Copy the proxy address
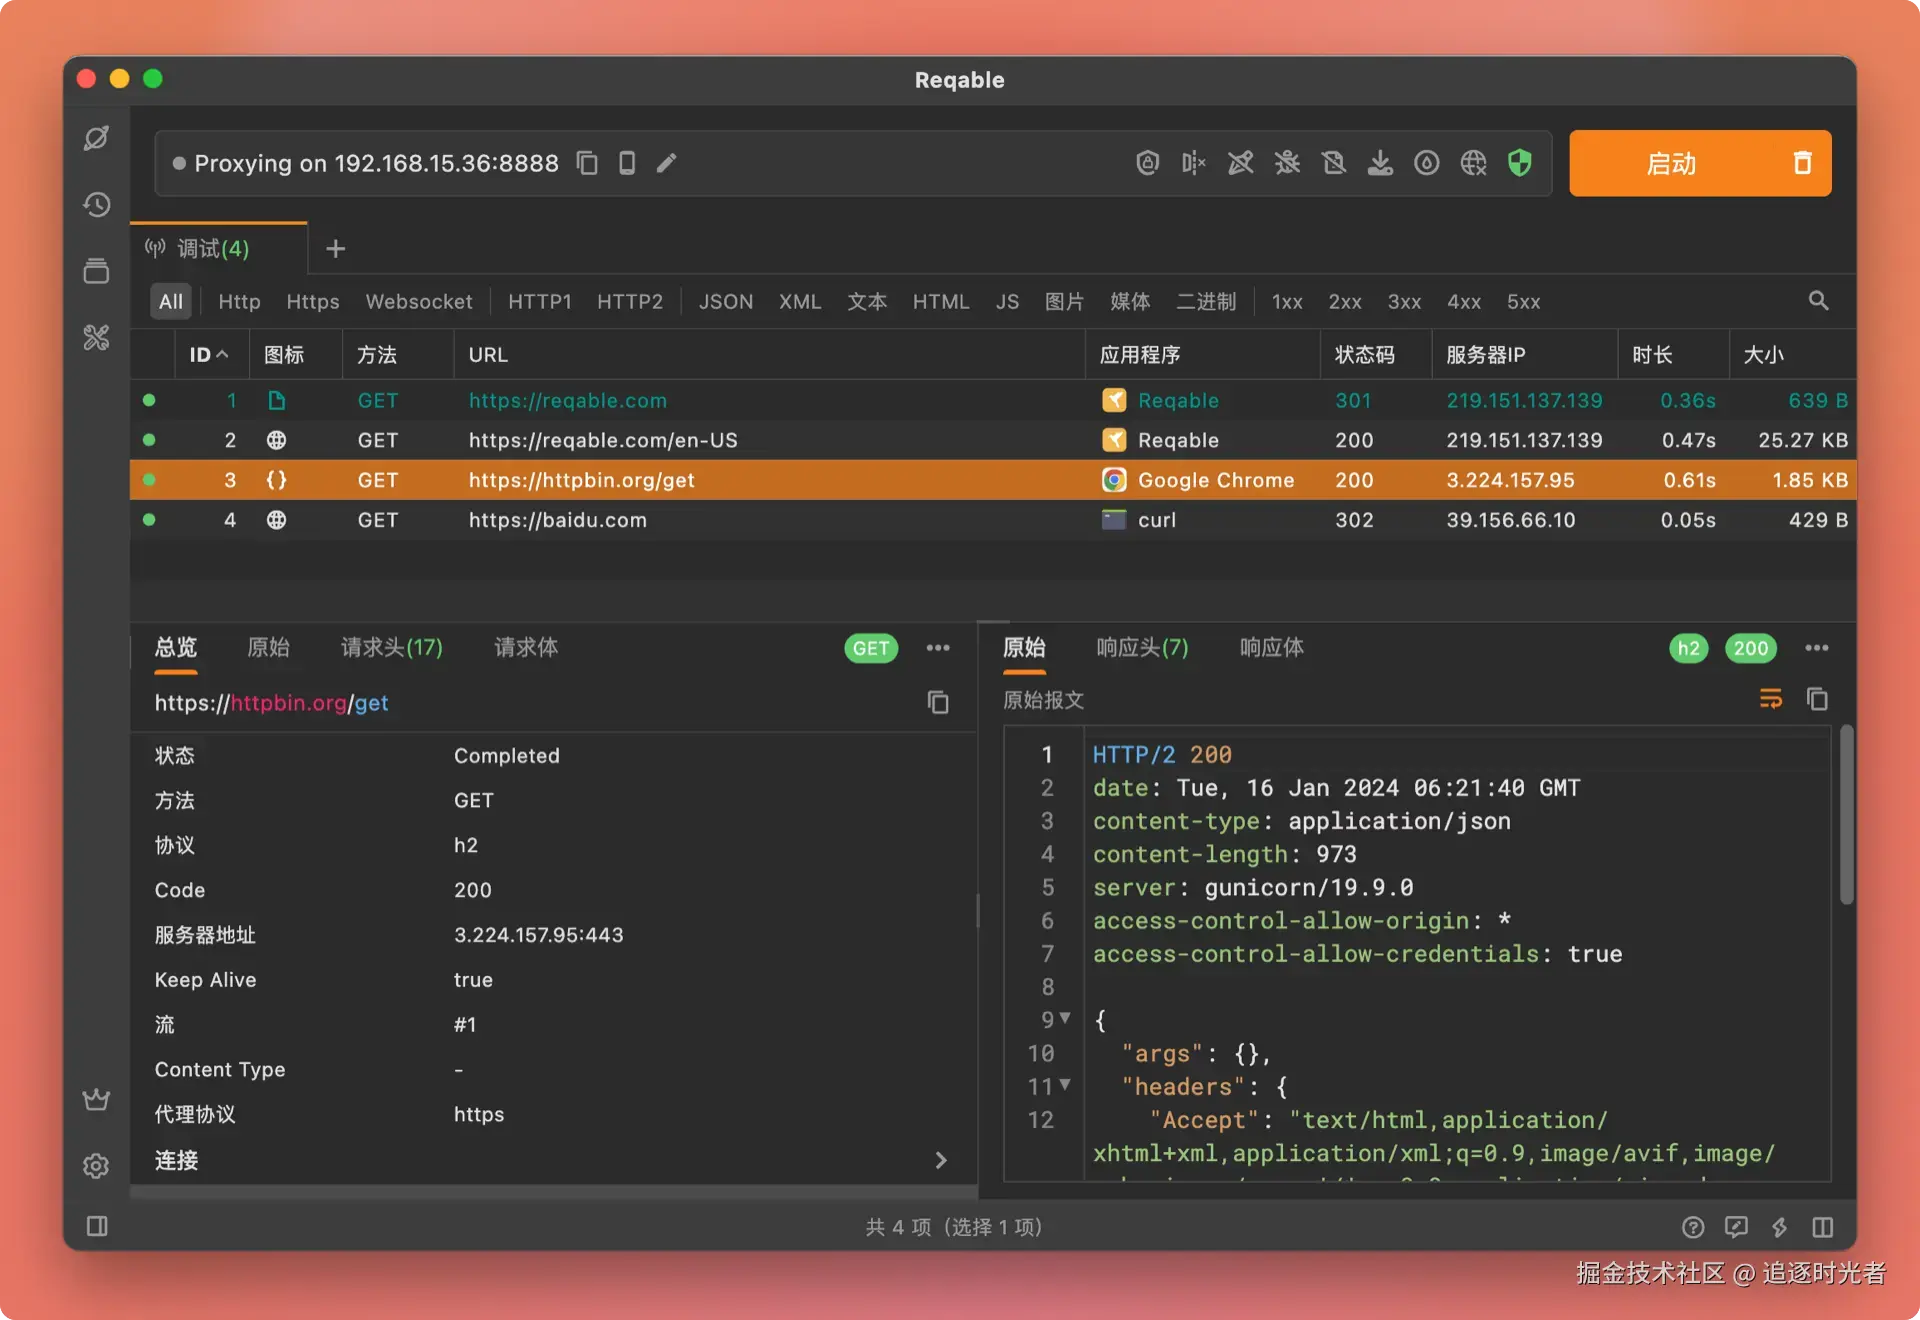The width and height of the screenshot is (1920, 1320). click(587, 163)
